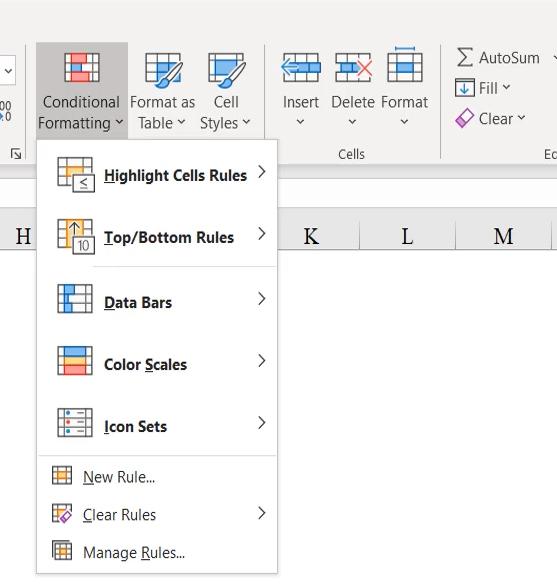Open the Icon Sets submenu
The height and width of the screenshot is (586, 557).
[x=157, y=423]
